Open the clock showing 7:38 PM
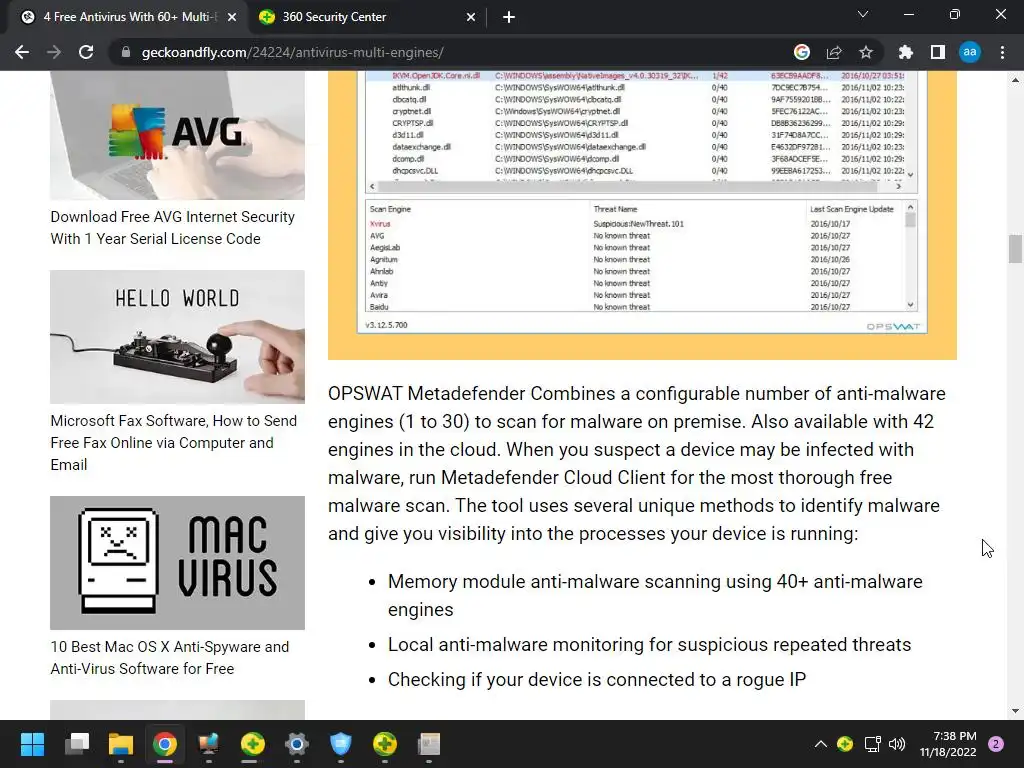Screen dimensions: 1024x768 pos(948,744)
